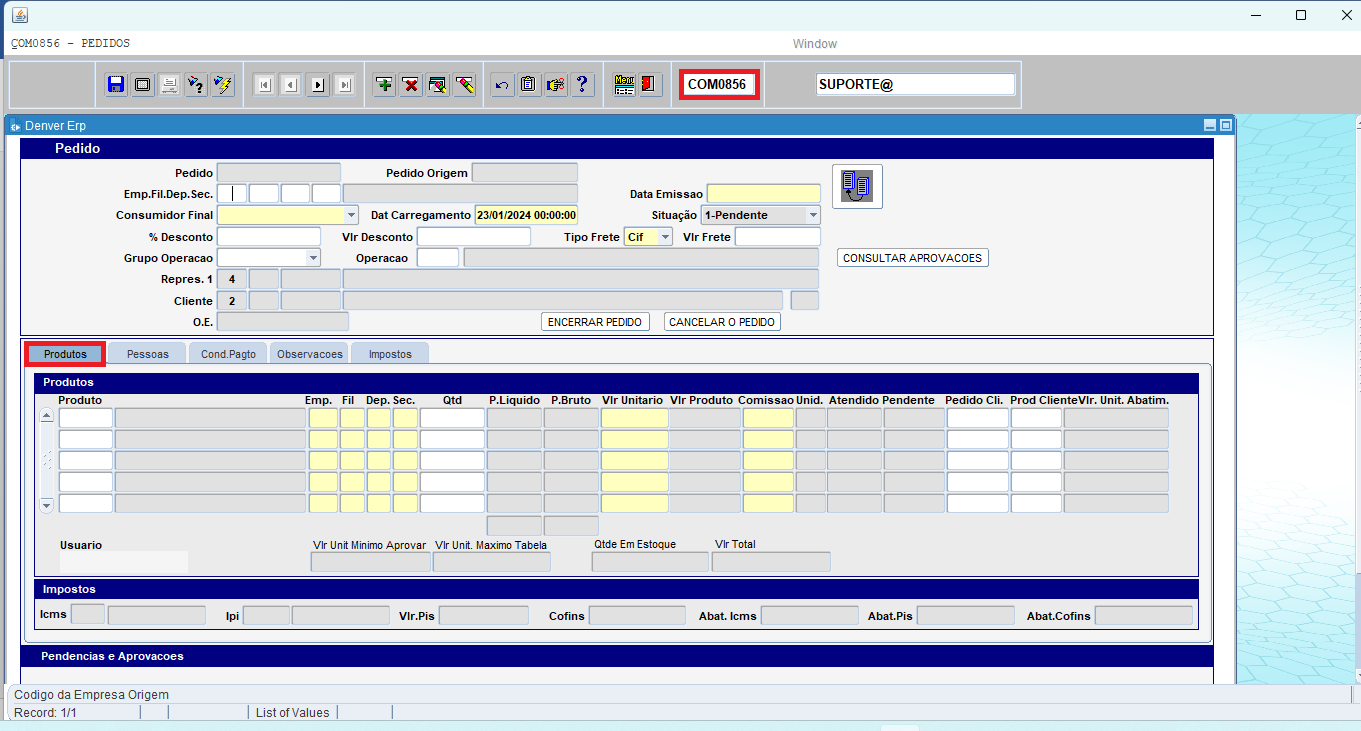
Task: Open help with the question mark icon
Action: (582, 85)
